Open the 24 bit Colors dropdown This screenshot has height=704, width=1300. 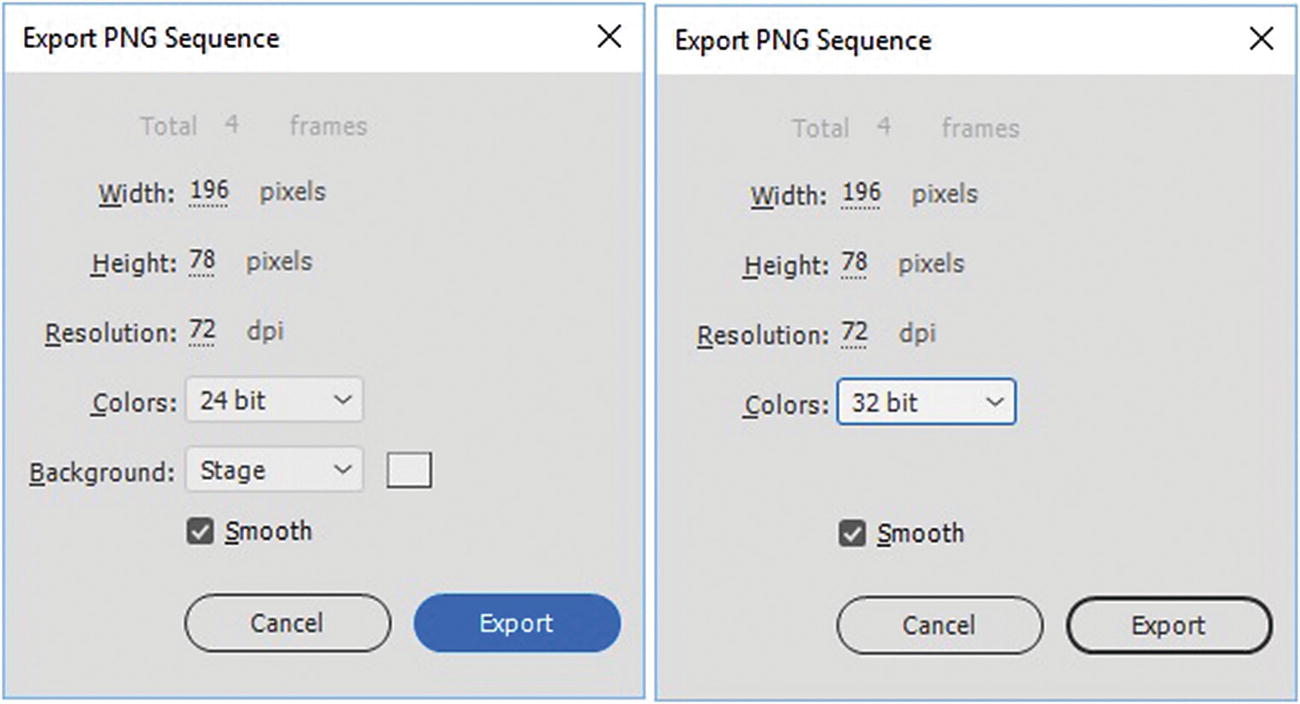[274, 401]
